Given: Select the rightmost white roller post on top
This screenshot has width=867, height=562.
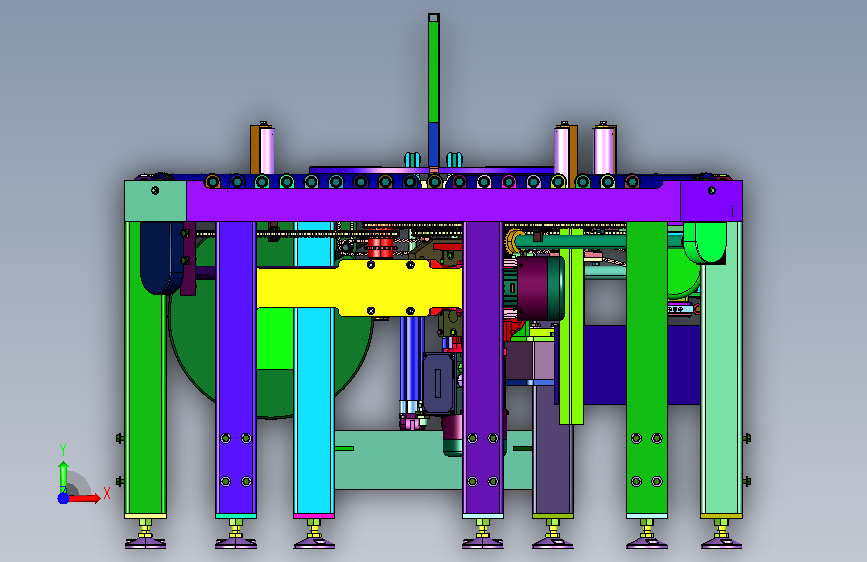Looking at the screenshot, I should pyautogui.click(x=603, y=149).
